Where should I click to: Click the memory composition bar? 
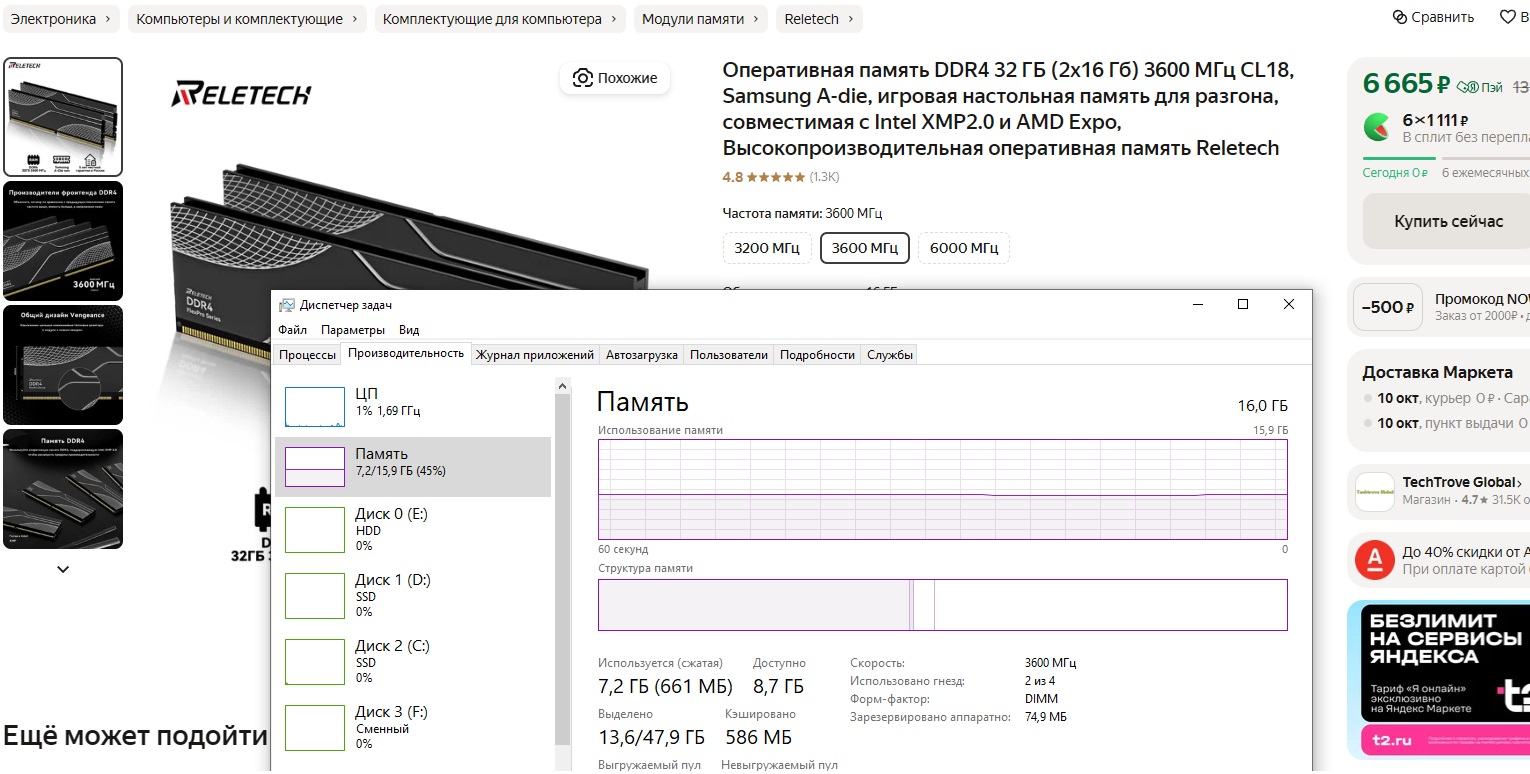coord(942,605)
